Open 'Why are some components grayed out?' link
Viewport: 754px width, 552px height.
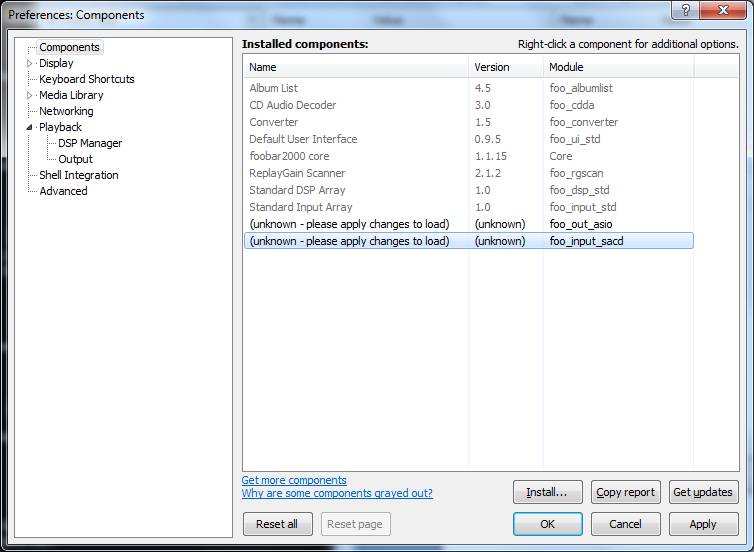coord(337,493)
